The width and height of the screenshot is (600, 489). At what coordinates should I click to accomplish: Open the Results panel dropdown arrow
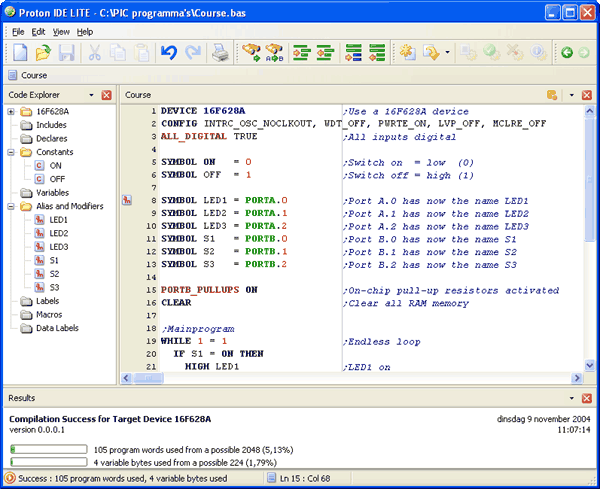coord(572,398)
